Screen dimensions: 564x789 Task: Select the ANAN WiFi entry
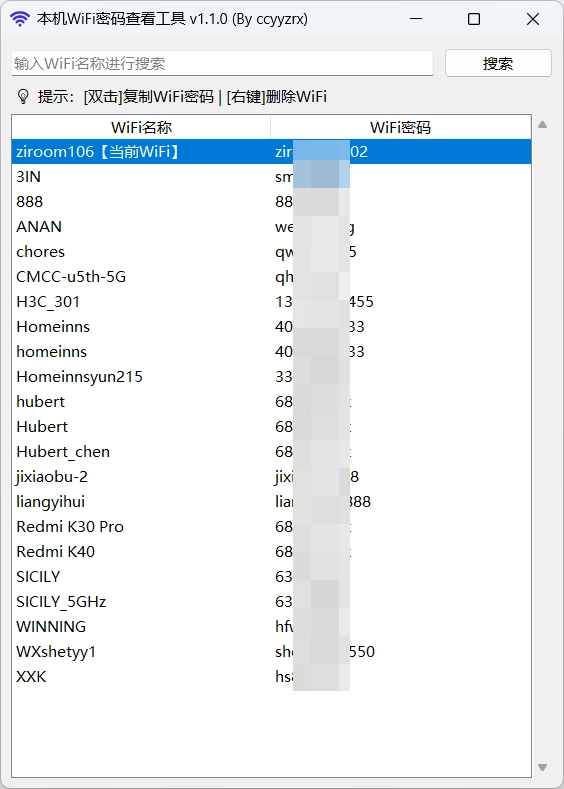(x=271, y=226)
